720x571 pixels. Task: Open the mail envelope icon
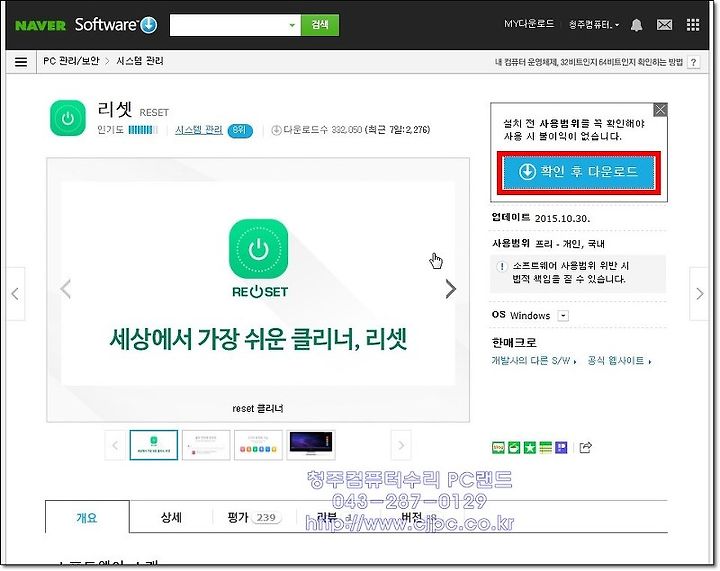tap(664, 25)
